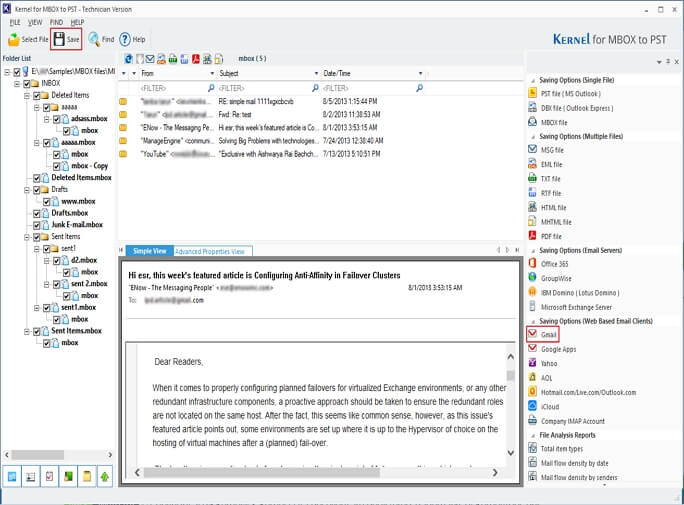Collapse the aaaaa.mbox tree node
684x505 pixels.
pos(37,143)
